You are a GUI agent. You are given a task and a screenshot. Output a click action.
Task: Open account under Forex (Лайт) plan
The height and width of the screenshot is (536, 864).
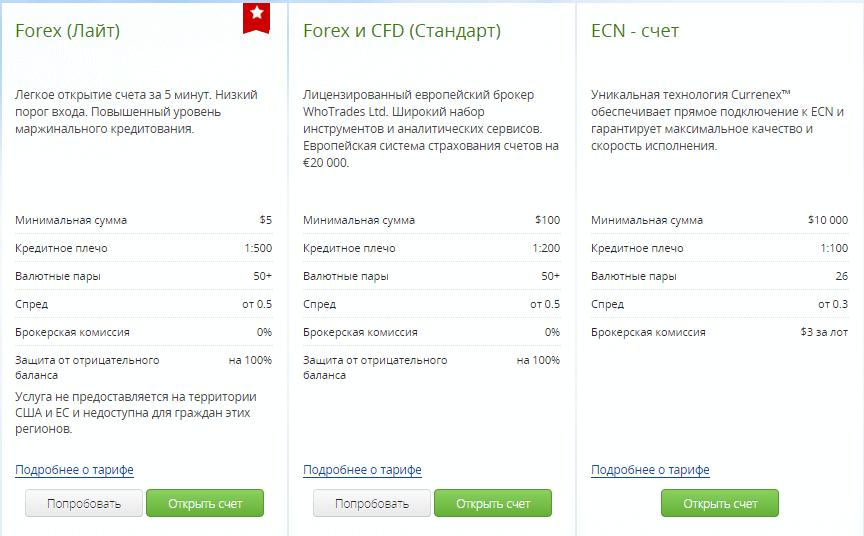tap(205, 503)
